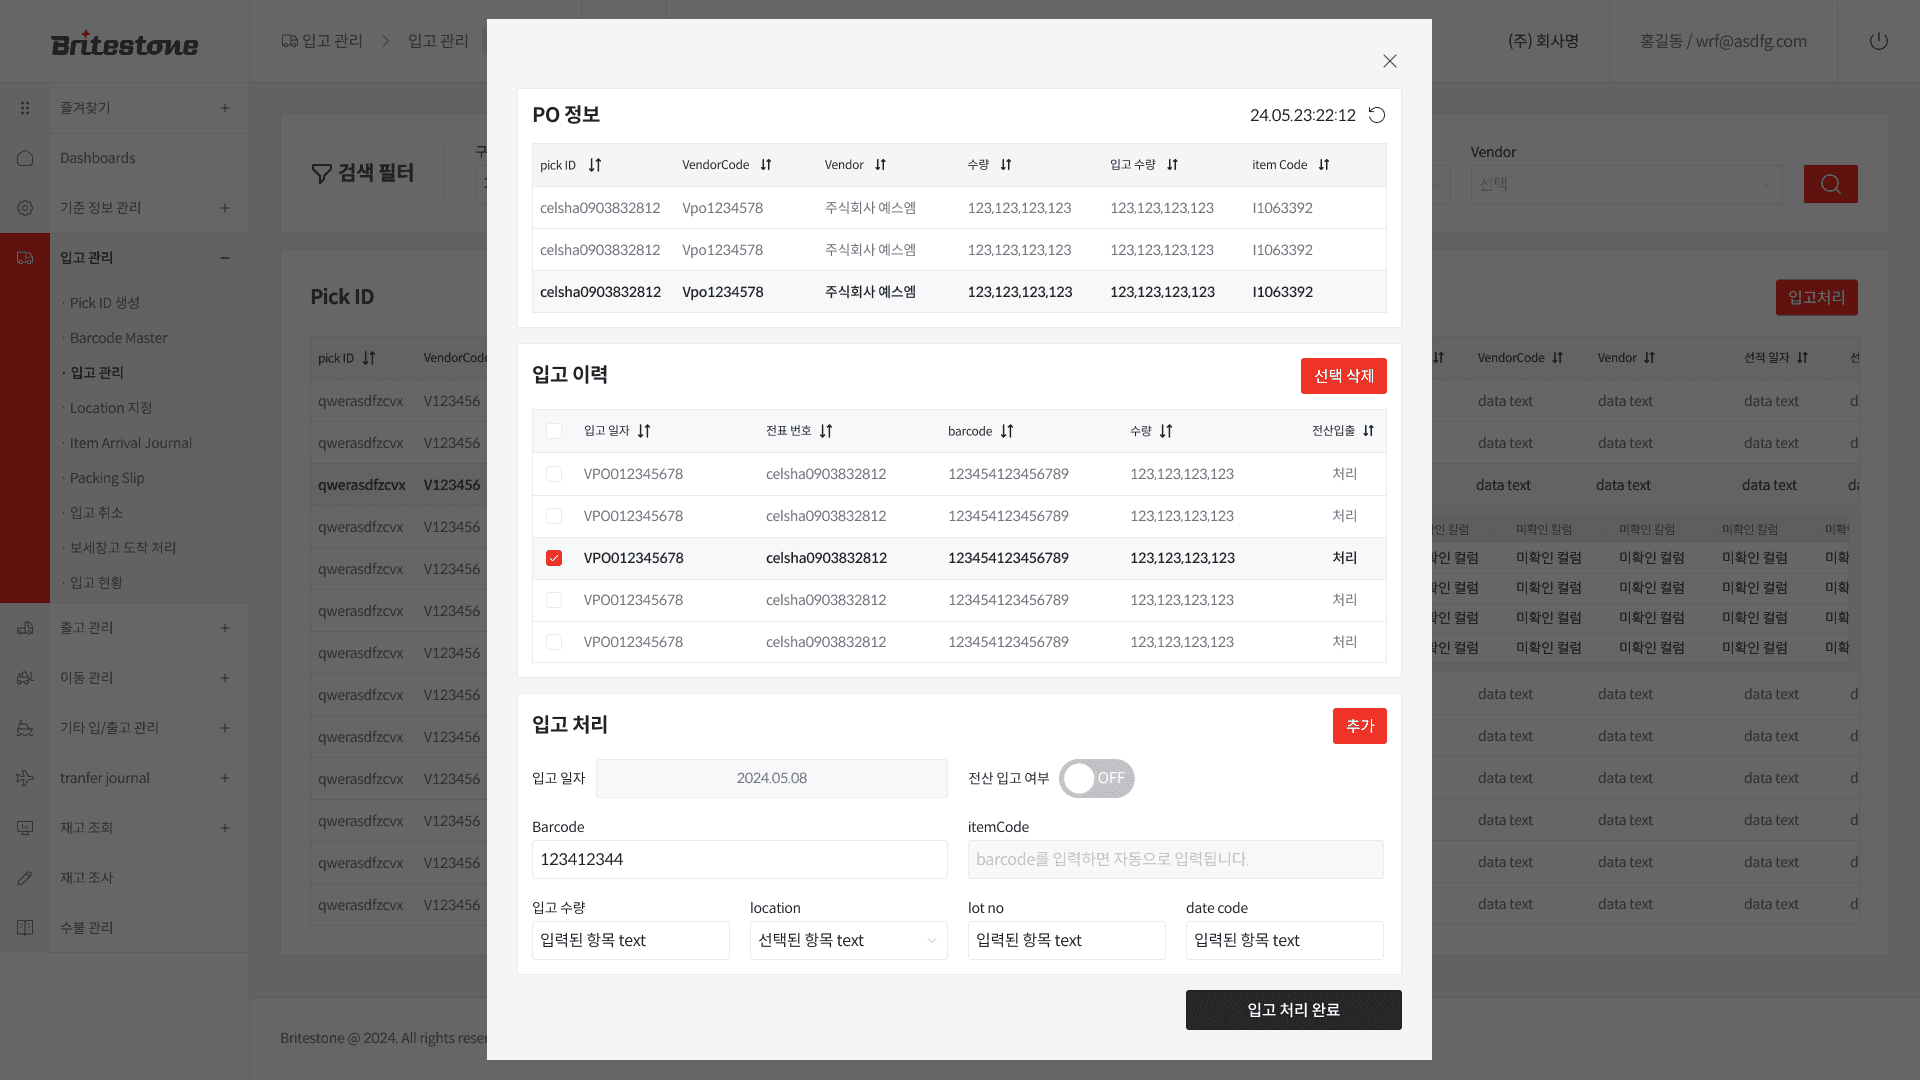
Task: Click the 입고 일자 date field
Action: click(x=771, y=778)
